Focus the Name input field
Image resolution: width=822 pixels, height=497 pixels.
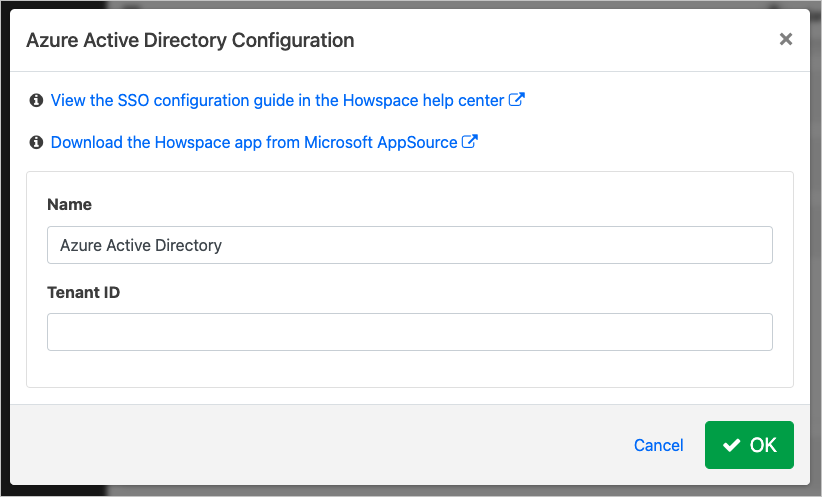[409, 245]
